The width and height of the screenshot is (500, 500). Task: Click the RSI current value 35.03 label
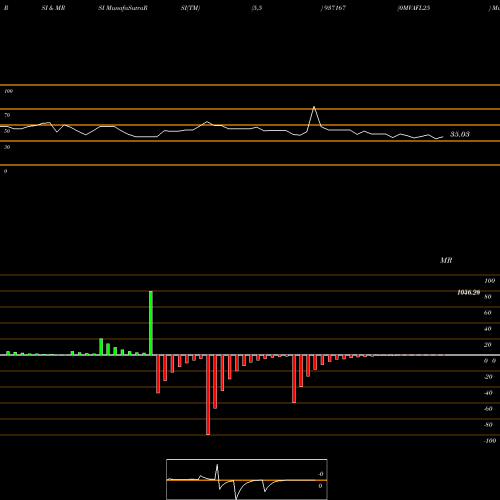(x=460, y=134)
